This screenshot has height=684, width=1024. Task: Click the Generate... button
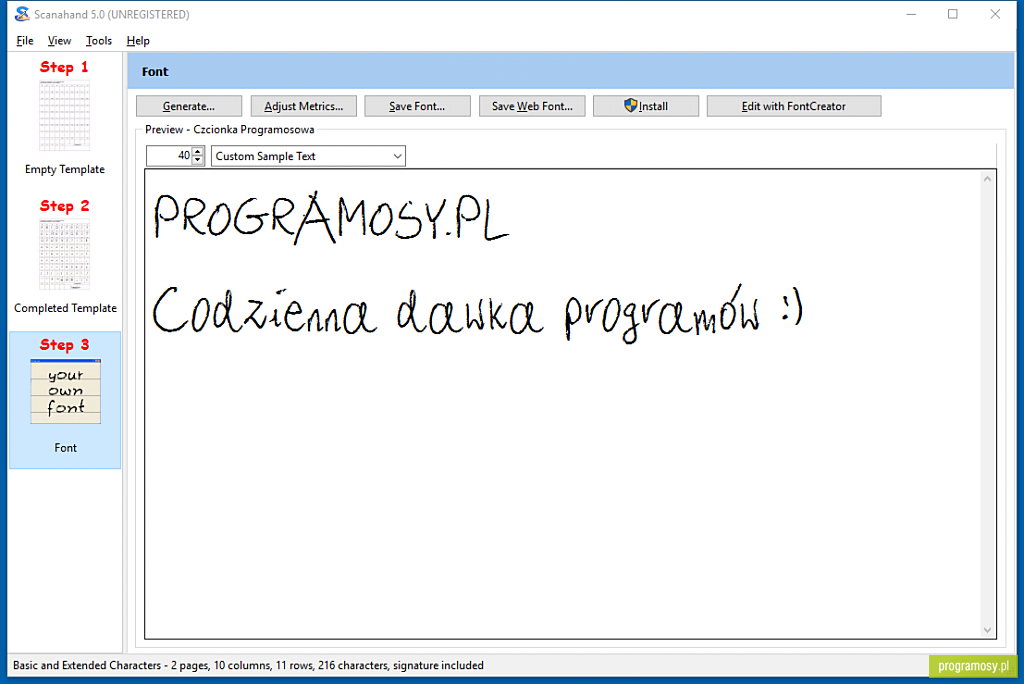pos(189,106)
